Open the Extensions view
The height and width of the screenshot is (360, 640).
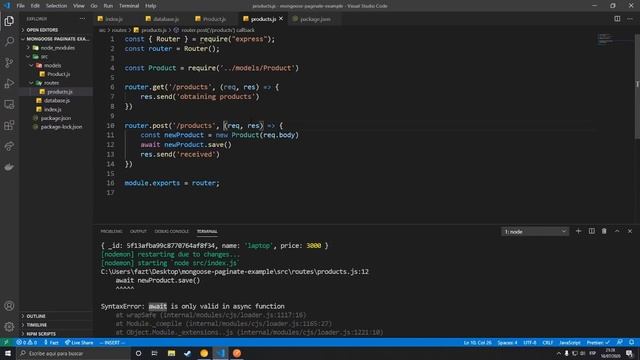(9, 125)
